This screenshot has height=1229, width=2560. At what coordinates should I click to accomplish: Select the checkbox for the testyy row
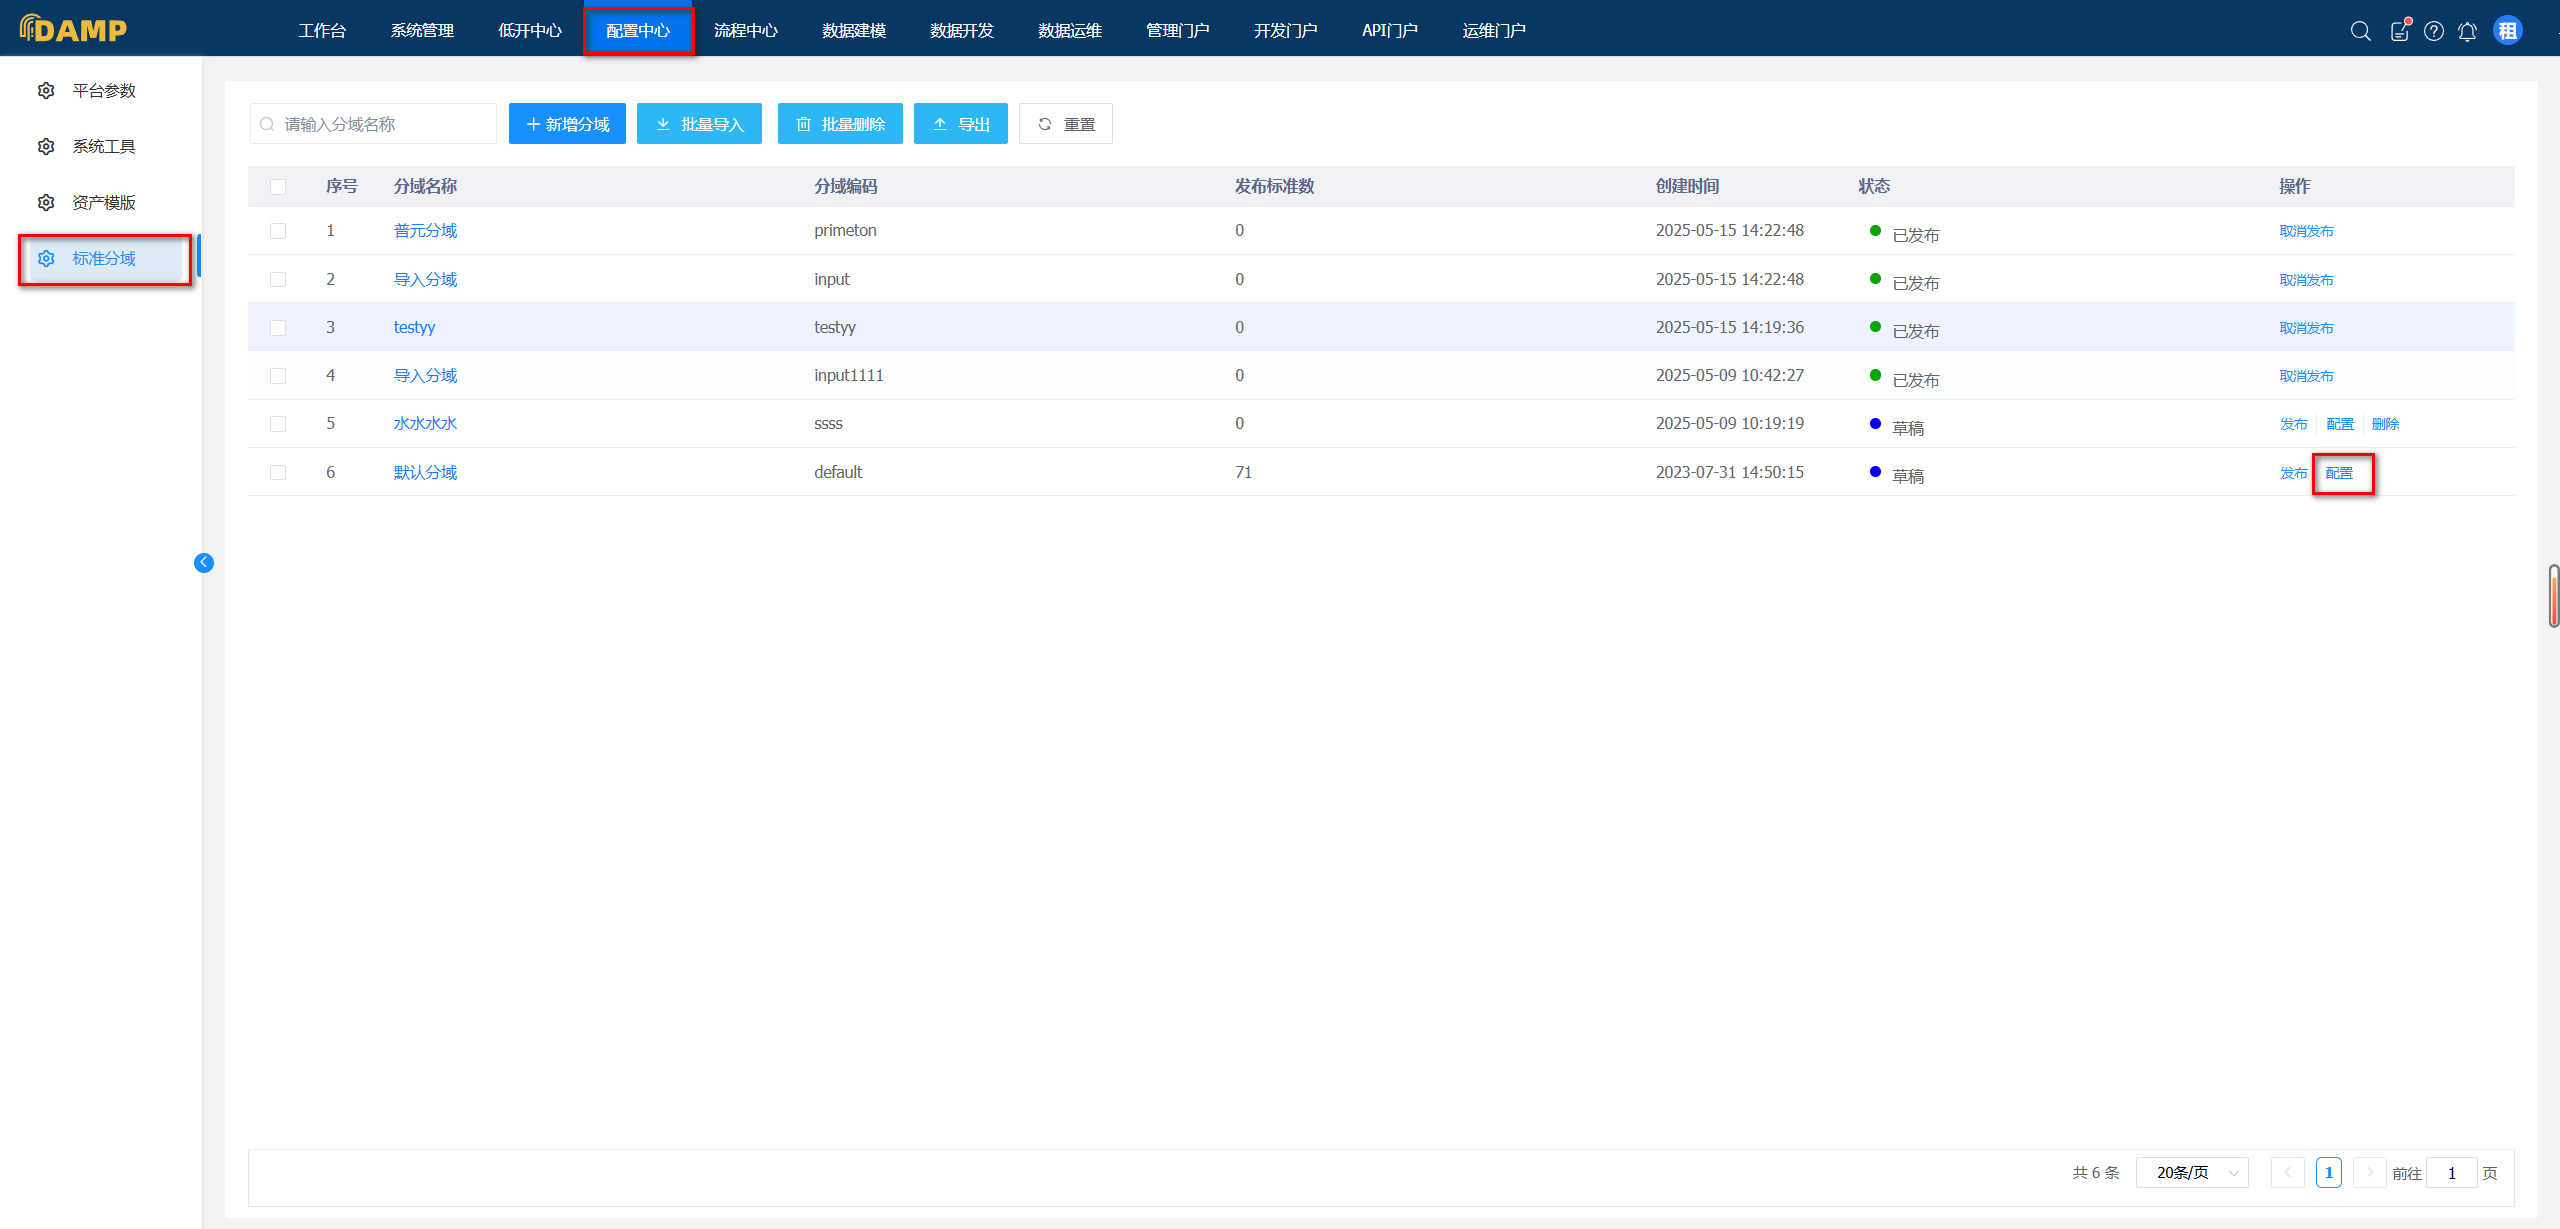(278, 328)
